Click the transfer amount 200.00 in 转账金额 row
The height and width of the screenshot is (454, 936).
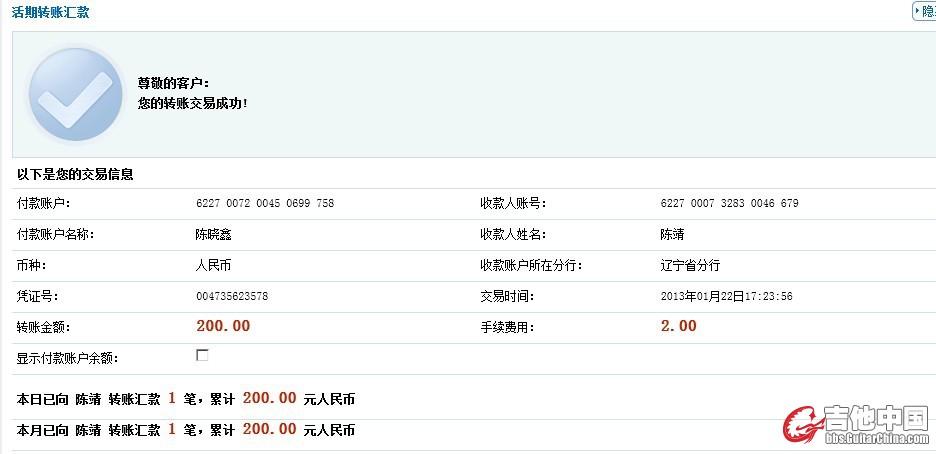[223, 326]
